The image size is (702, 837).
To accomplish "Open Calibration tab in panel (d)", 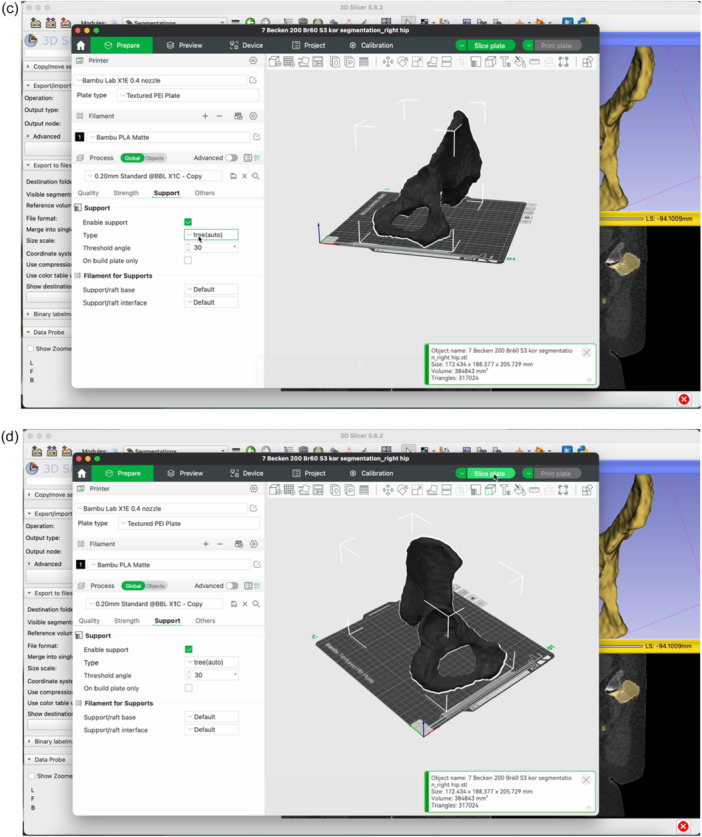I will point(372,473).
